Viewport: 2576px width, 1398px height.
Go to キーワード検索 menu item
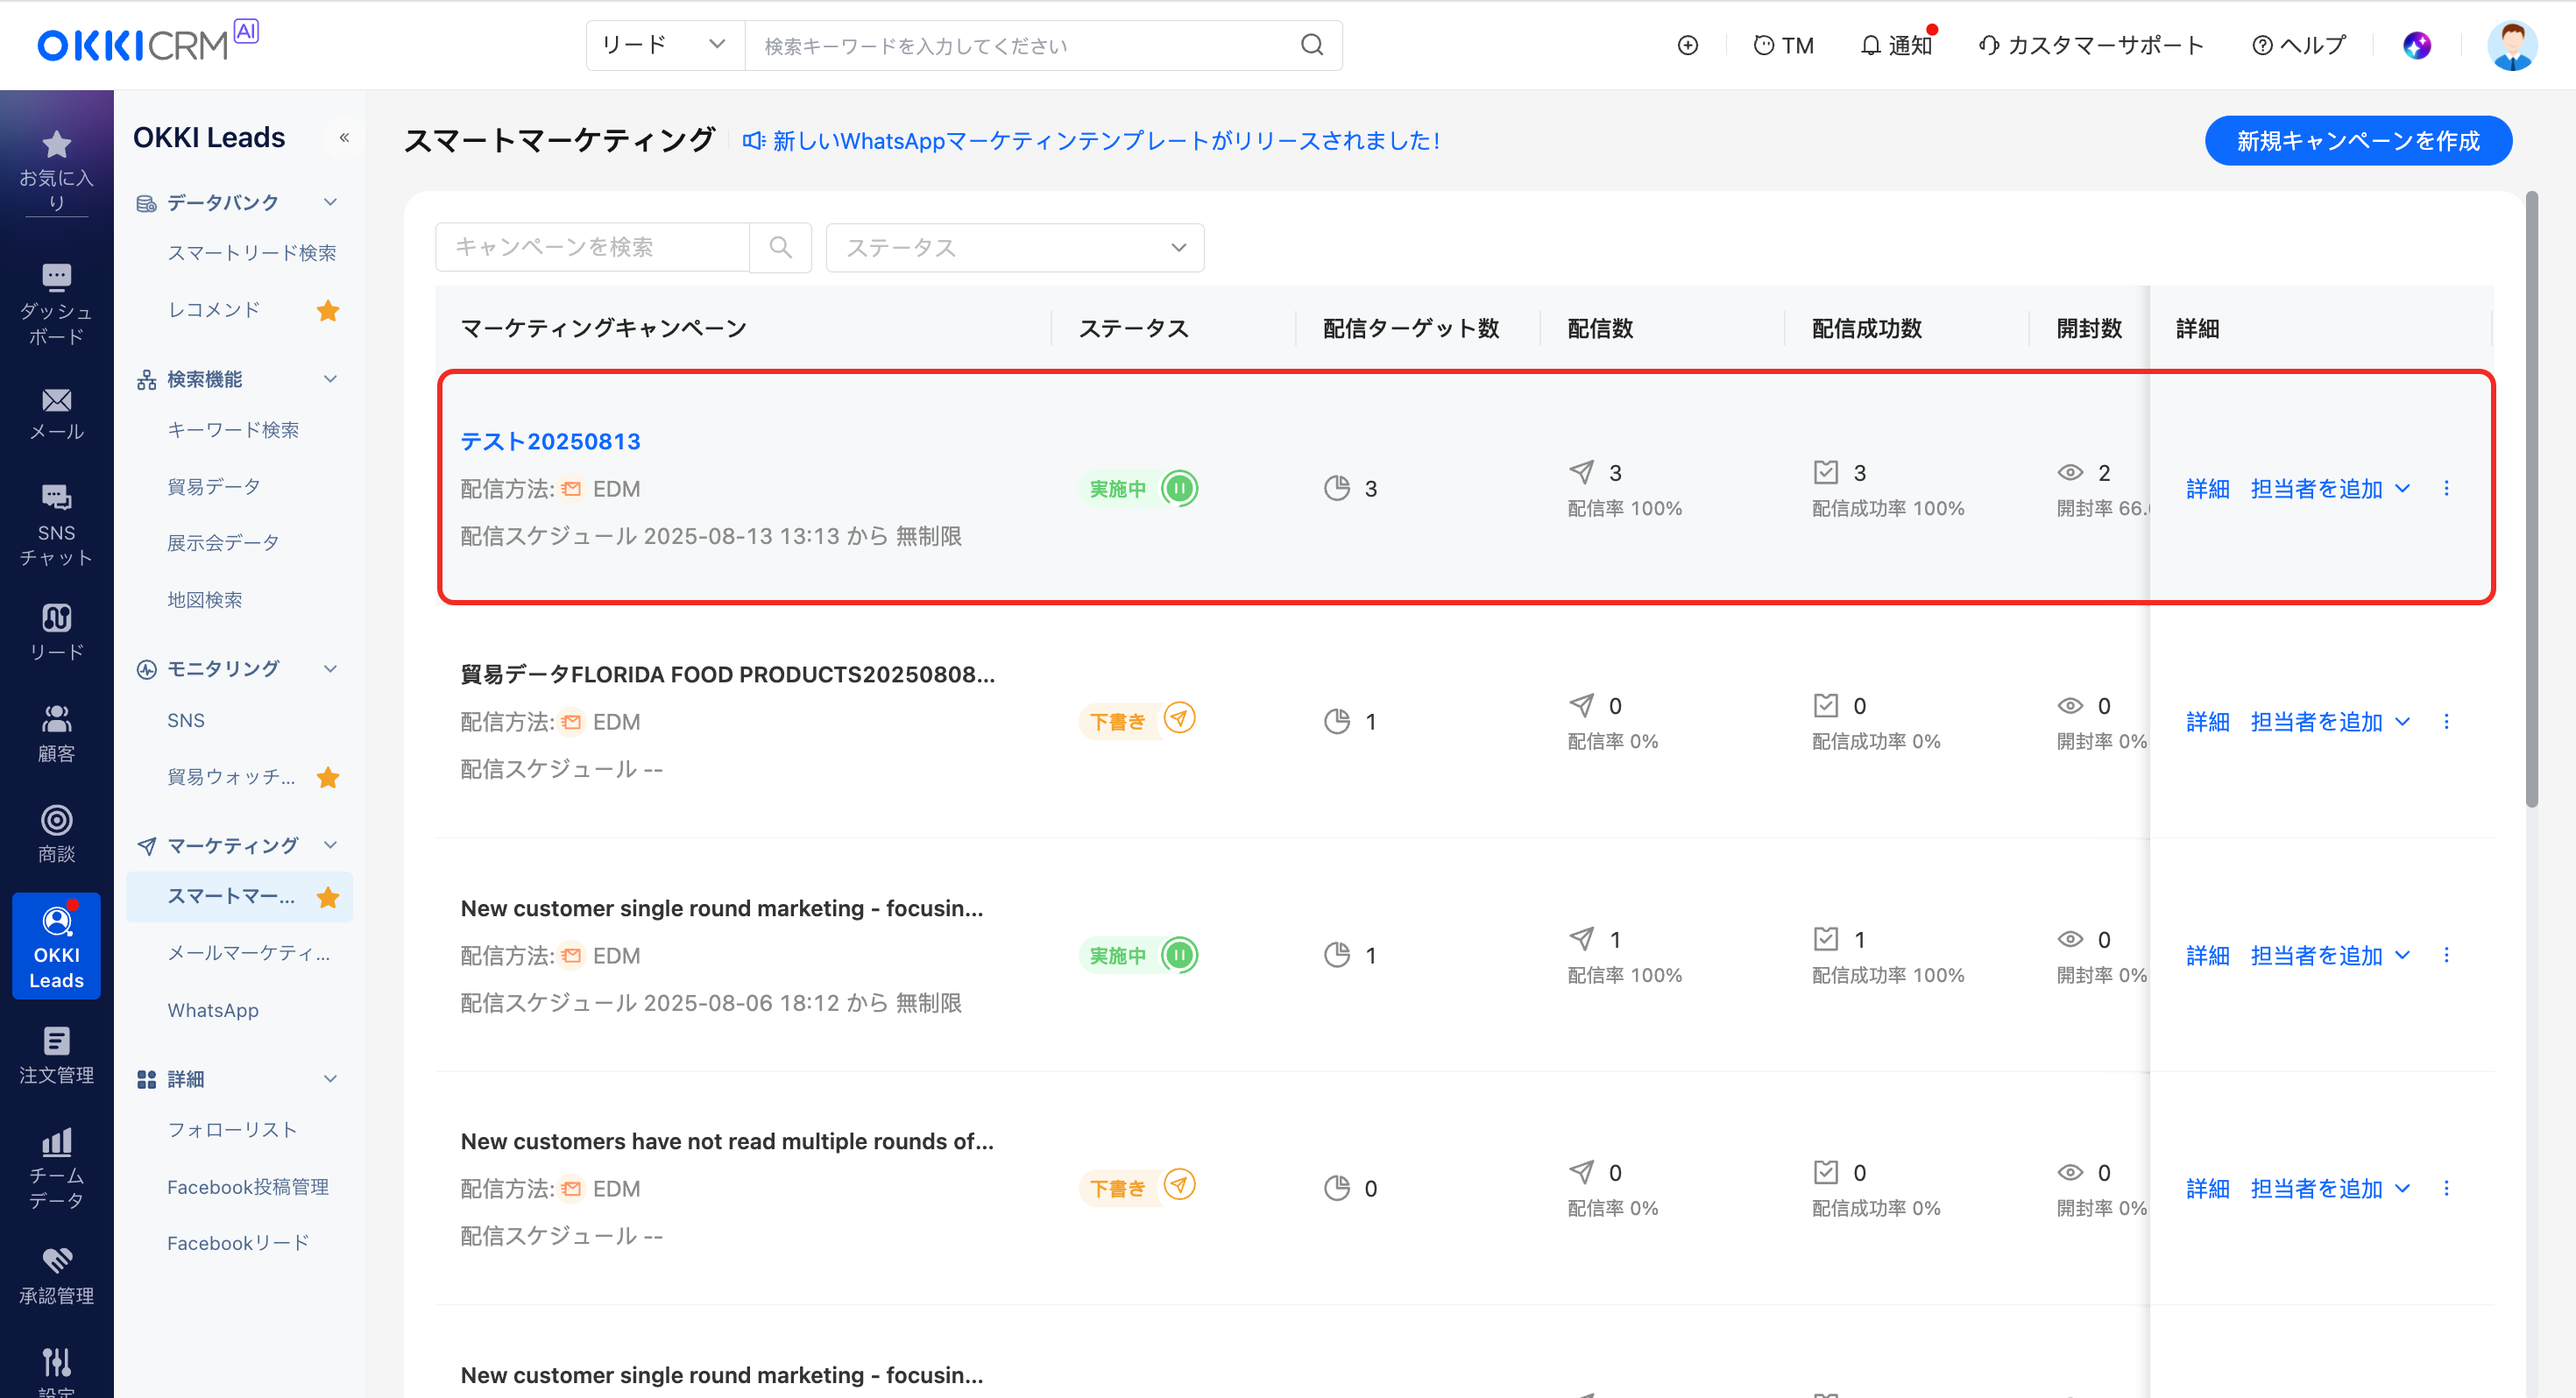233,430
